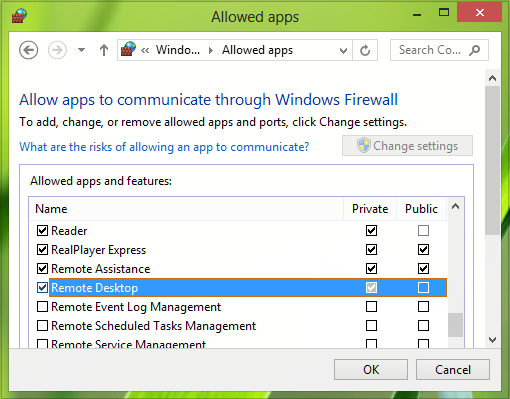Refresh the Allowed apps page
The image size is (510, 399).
[x=365, y=50]
